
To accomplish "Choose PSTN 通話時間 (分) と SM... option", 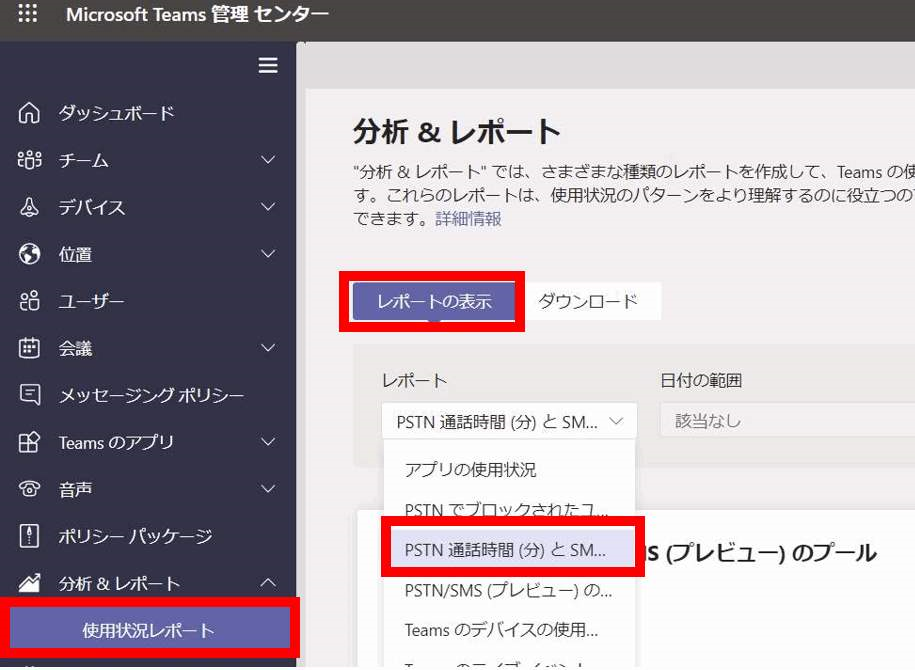I will pos(512,549).
